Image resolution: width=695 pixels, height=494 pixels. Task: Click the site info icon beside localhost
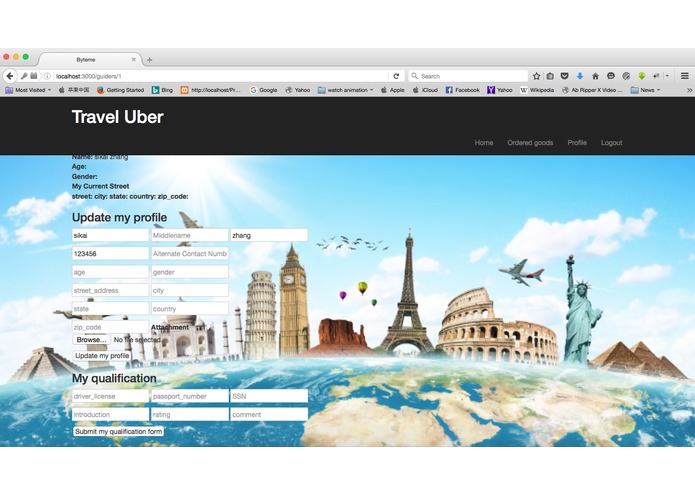click(47, 76)
